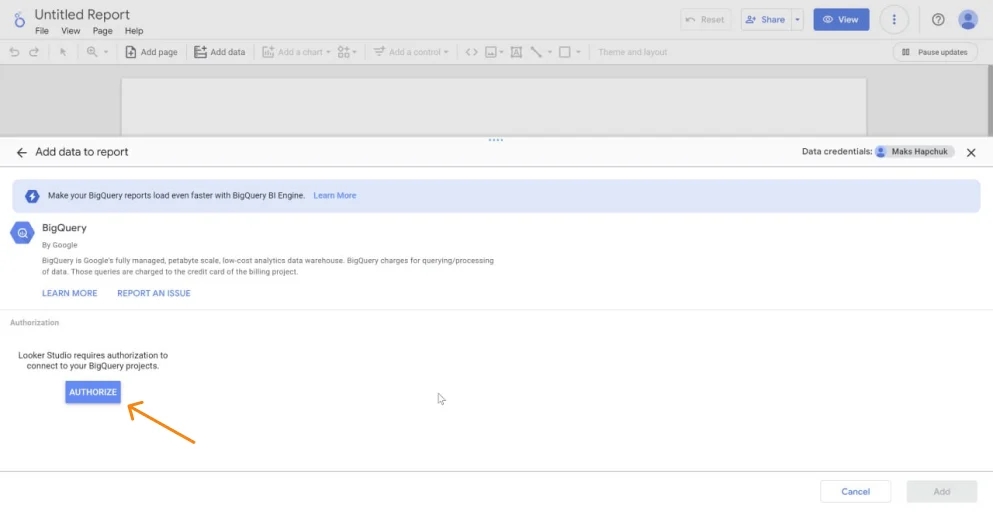This screenshot has width=993, height=515.
Task: Click the AUTHORIZE button
Action: (x=92, y=392)
